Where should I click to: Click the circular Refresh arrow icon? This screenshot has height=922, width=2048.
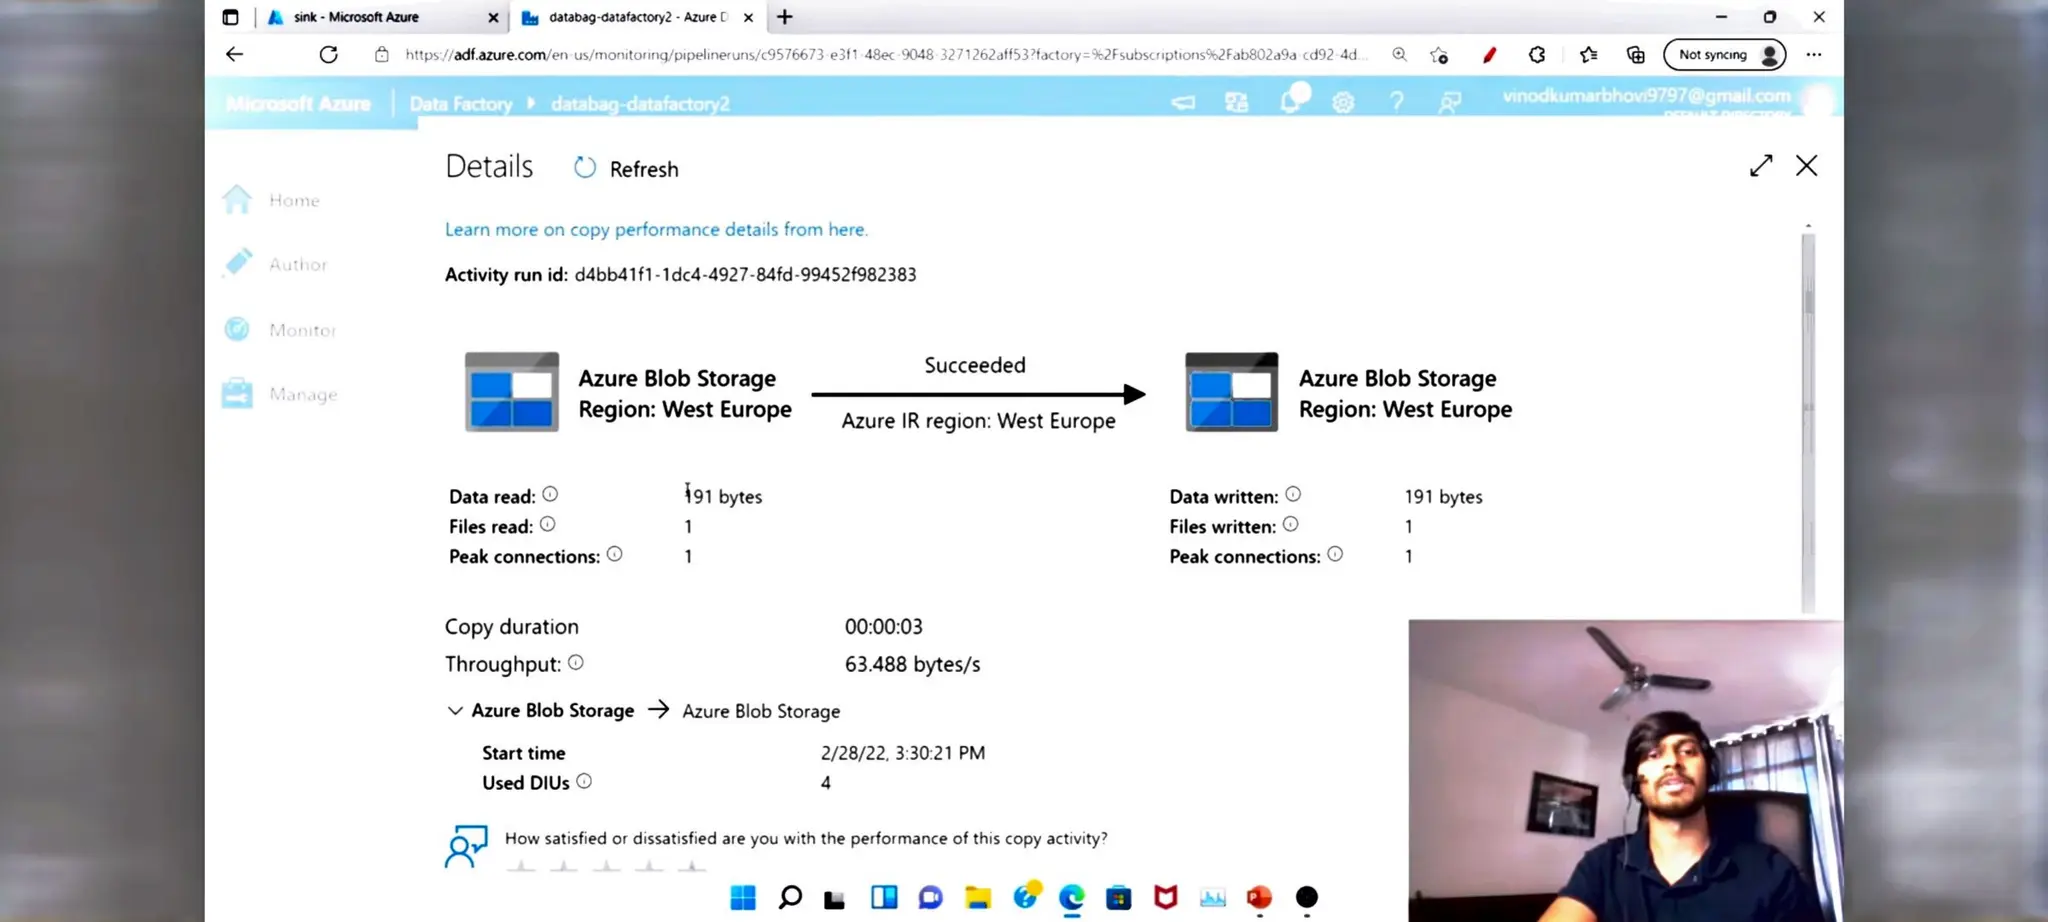(x=585, y=168)
